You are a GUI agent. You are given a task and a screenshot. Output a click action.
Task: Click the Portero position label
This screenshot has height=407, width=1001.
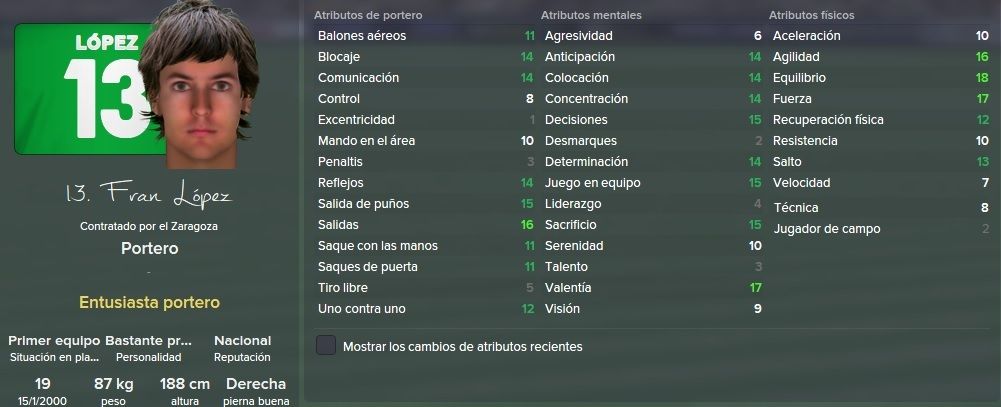[149, 248]
